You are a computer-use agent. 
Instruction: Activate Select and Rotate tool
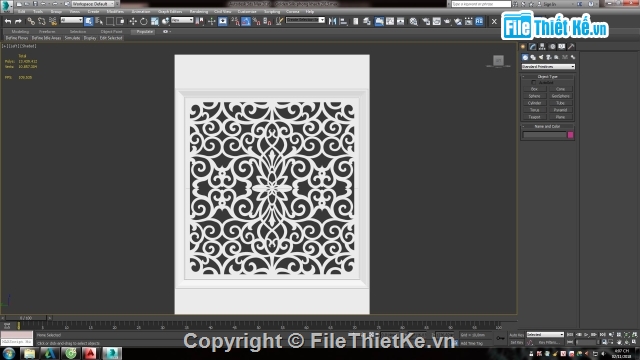[144, 21]
